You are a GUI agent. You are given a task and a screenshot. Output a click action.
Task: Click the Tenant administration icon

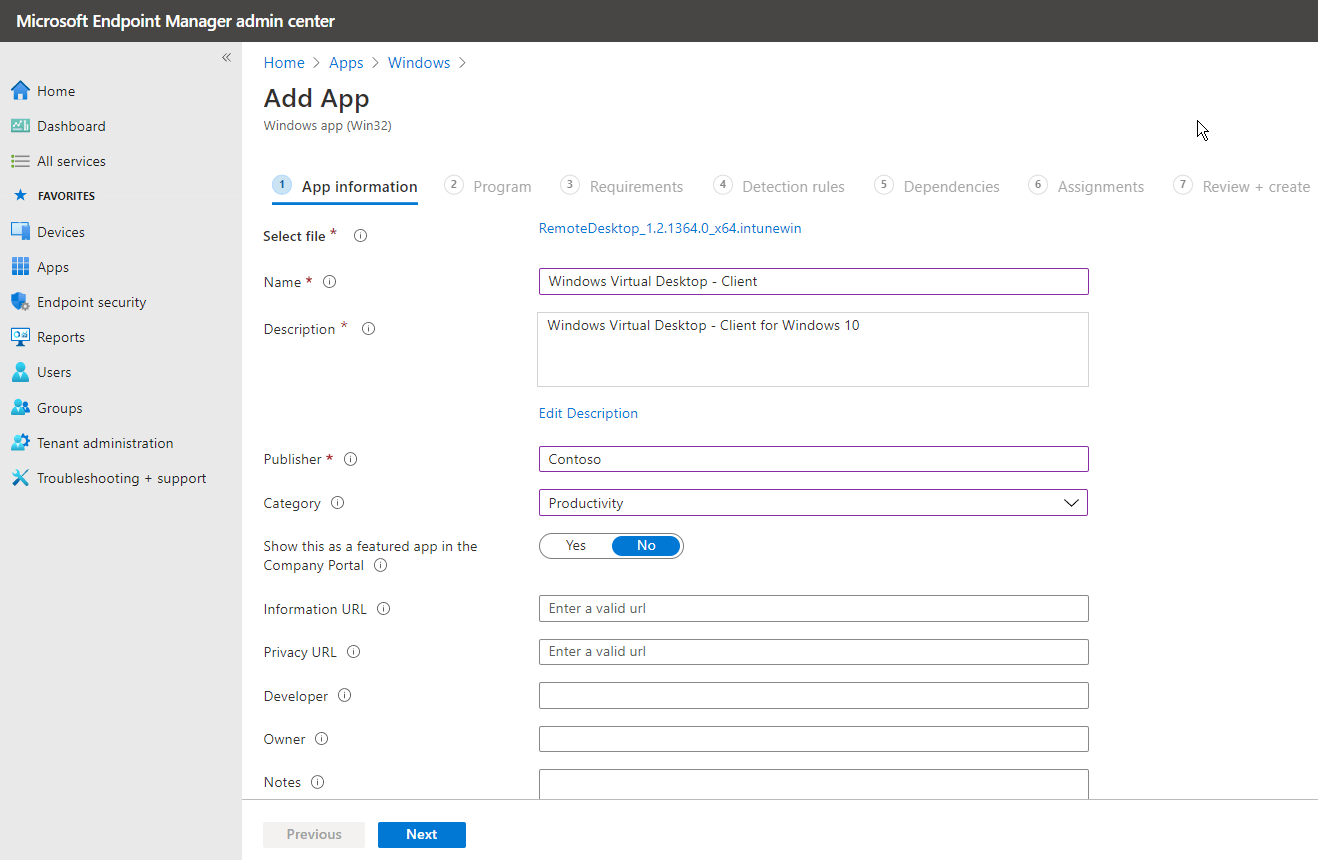point(20,443)
